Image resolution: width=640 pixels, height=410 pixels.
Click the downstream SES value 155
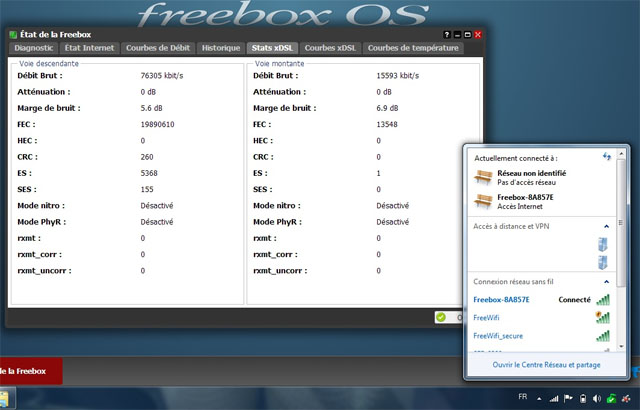pyautogui.click(x=147, y=190)
